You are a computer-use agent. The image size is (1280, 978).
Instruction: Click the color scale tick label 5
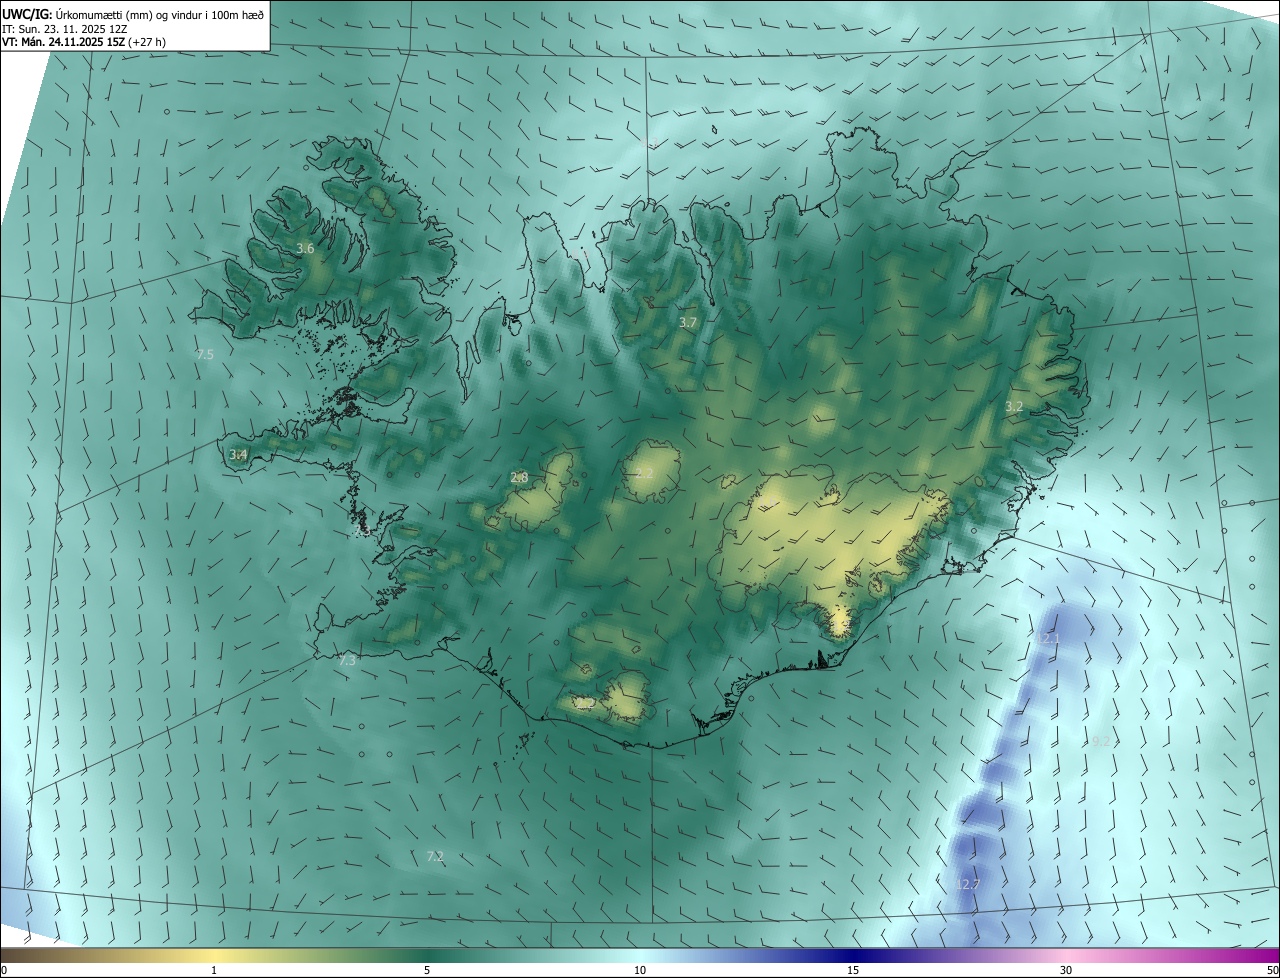(427, 970)
